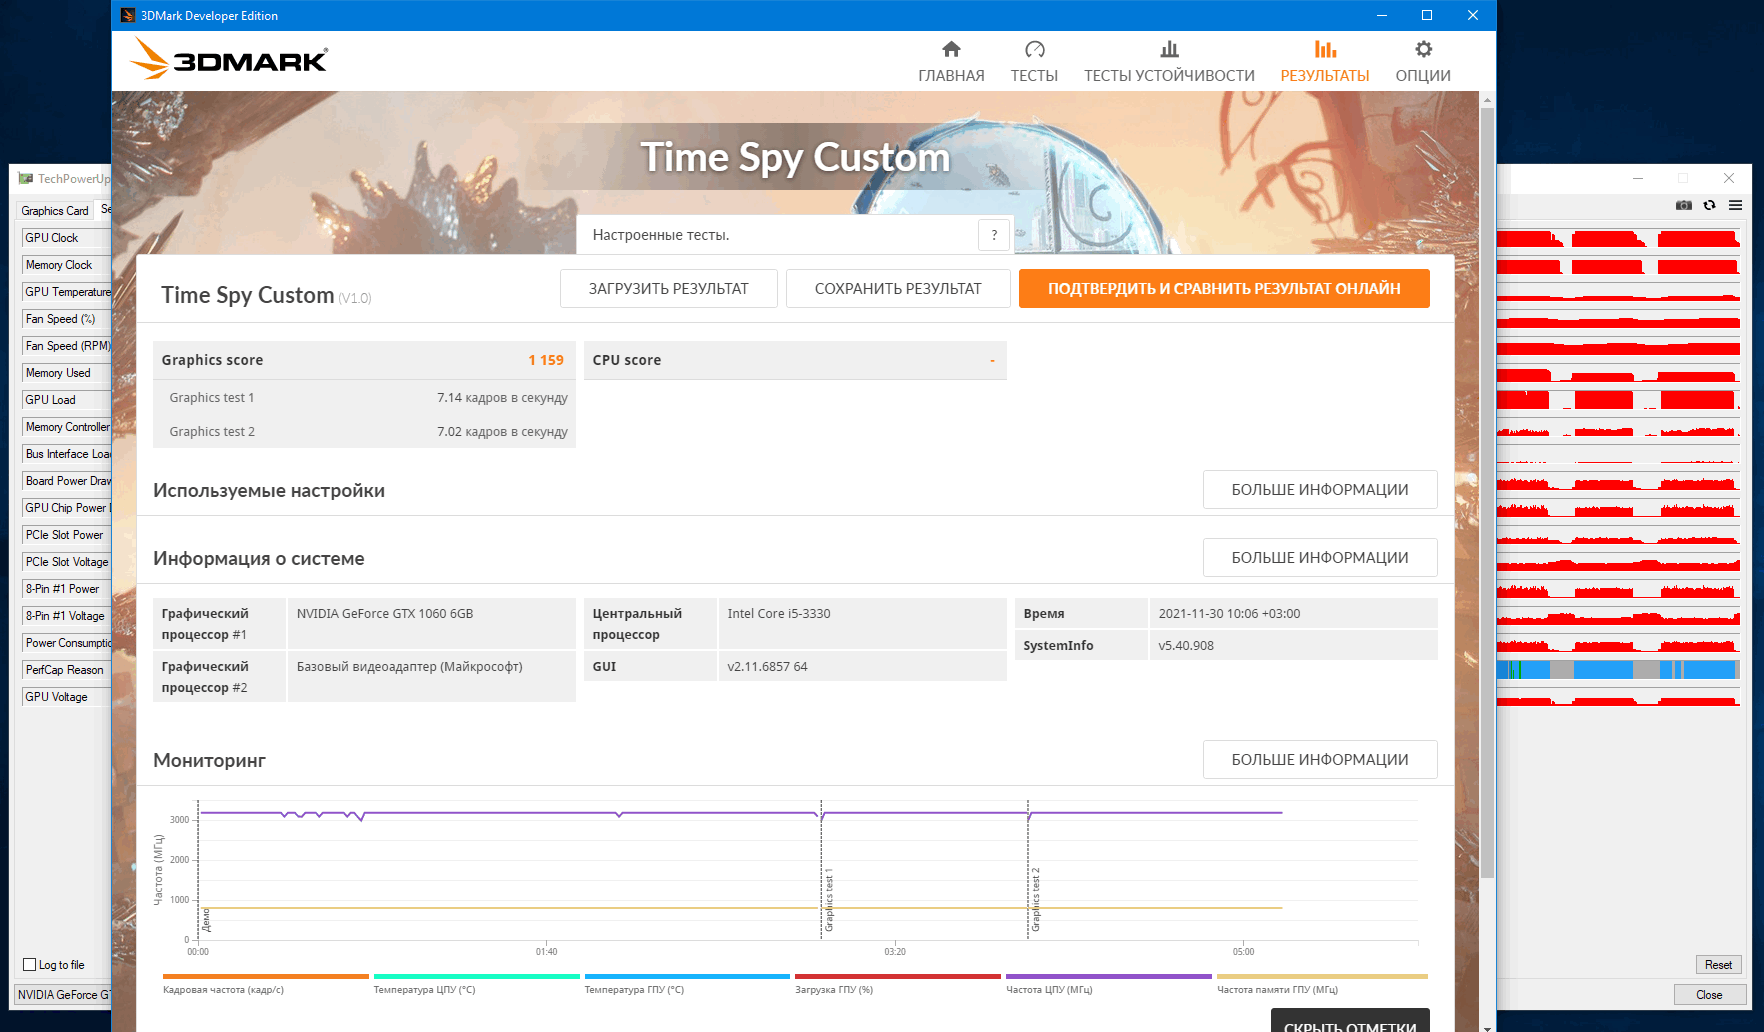Click the Graphics test 1 result row
Viewport: 1764px width, 1032px height.
pyautogui.click(x=364, y=398)
